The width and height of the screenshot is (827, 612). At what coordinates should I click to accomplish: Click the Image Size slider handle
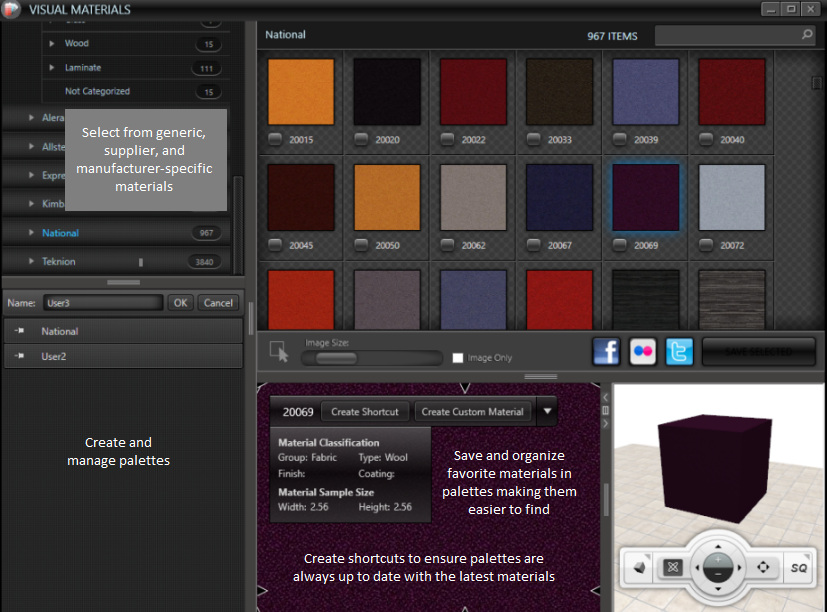tap(336, 358)
